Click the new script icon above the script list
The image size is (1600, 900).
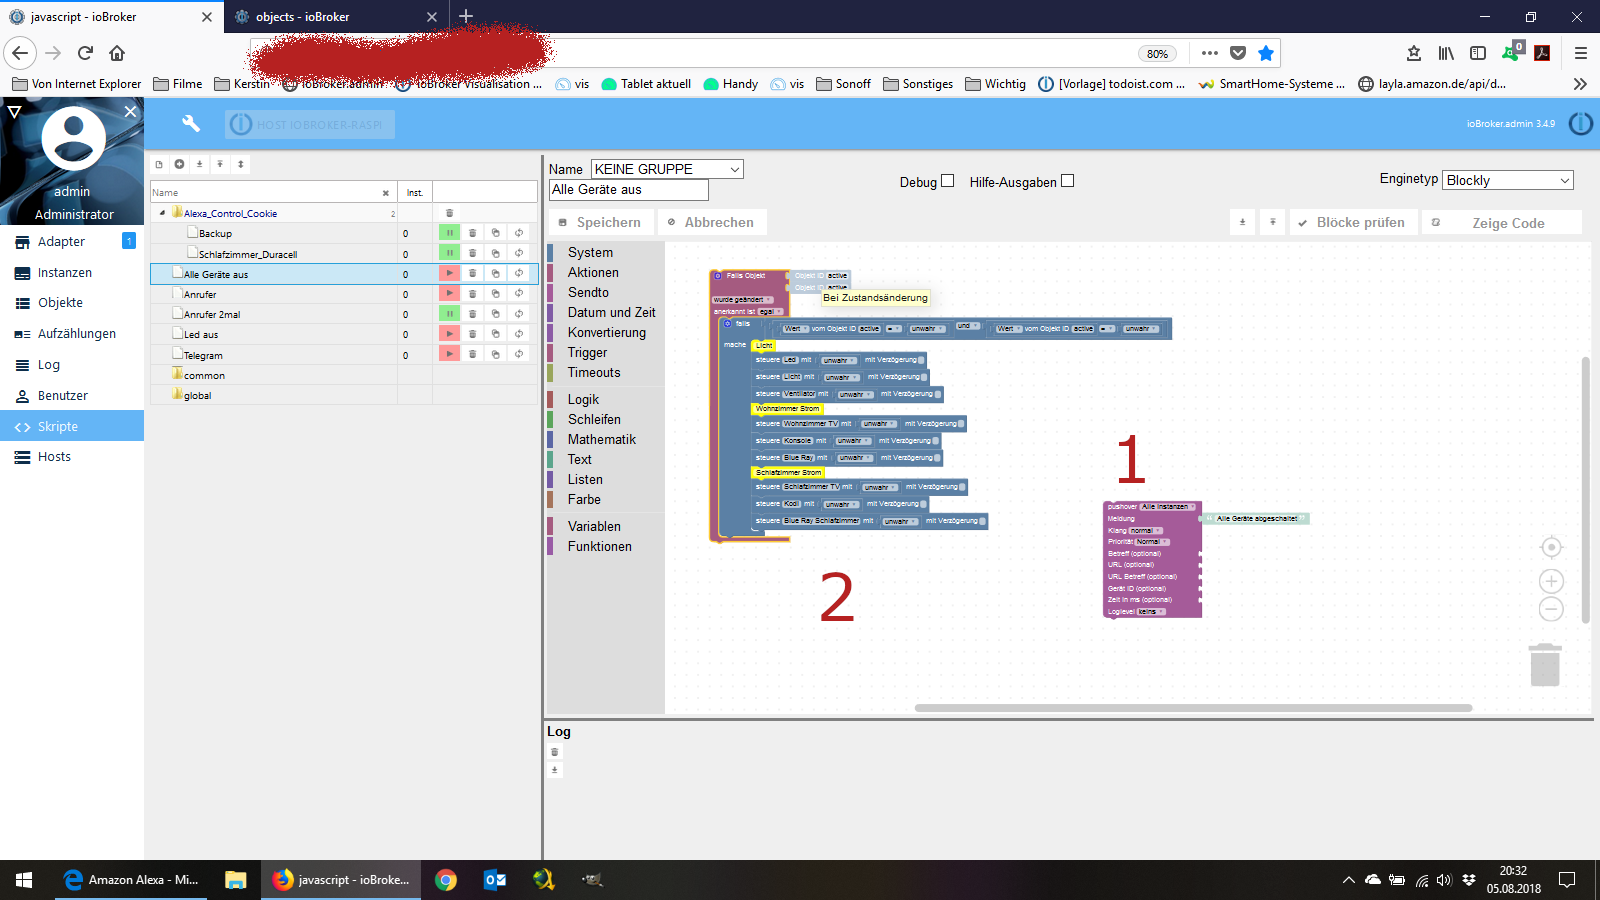pyautogui.click(x=159, y=164)
